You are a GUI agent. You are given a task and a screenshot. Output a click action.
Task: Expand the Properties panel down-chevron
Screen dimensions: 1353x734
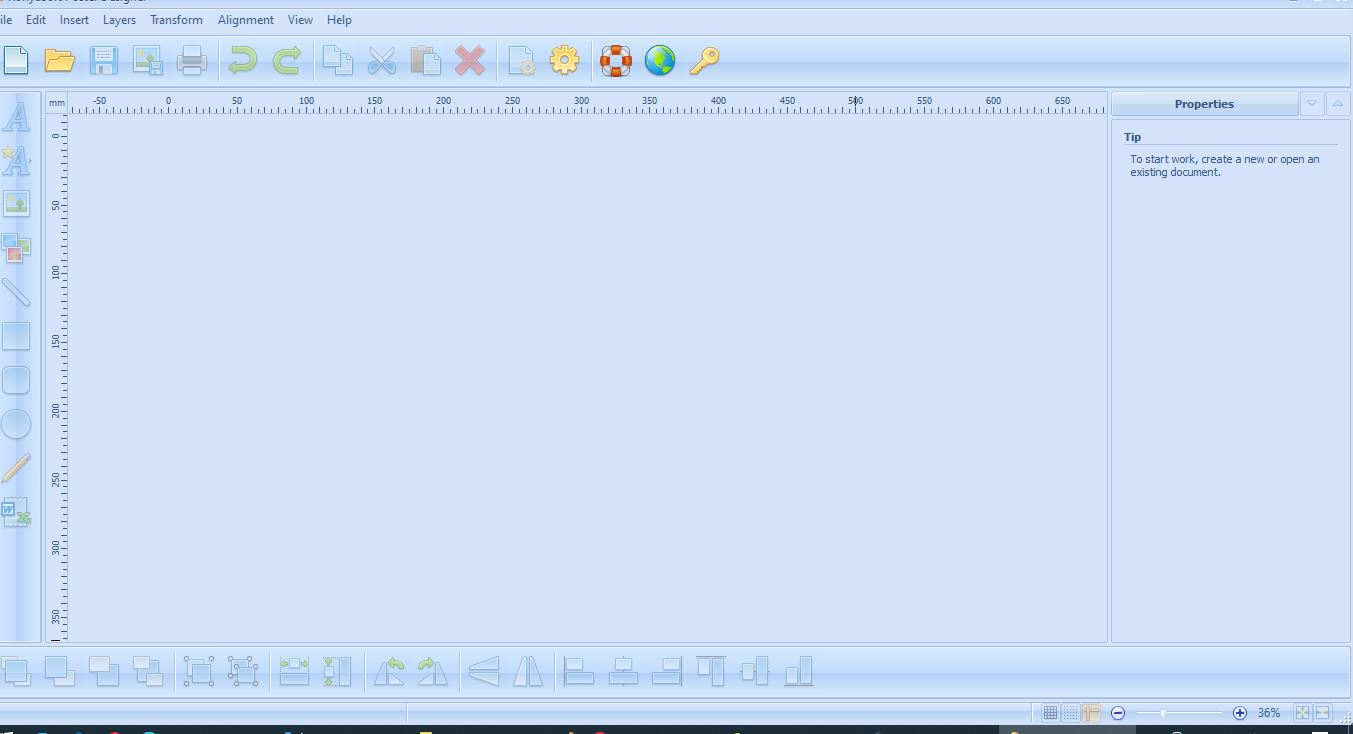pos(1312,104)
